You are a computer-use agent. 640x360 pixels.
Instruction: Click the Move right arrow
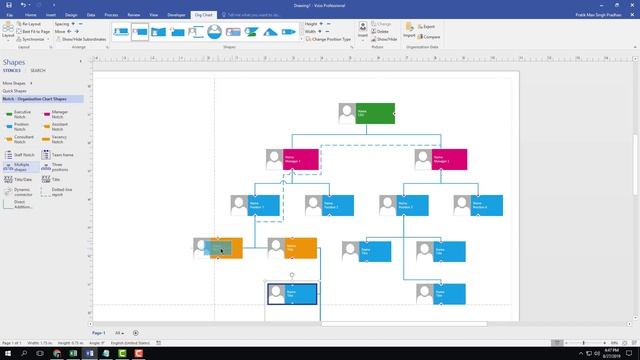pos(76,31)
